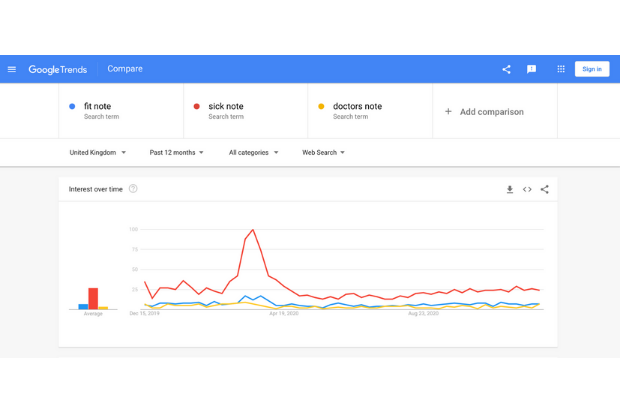Open the hamburger main menu
The height and width of the screenshot is (413, 620).
pyautogui.click(x=12, y=69)
